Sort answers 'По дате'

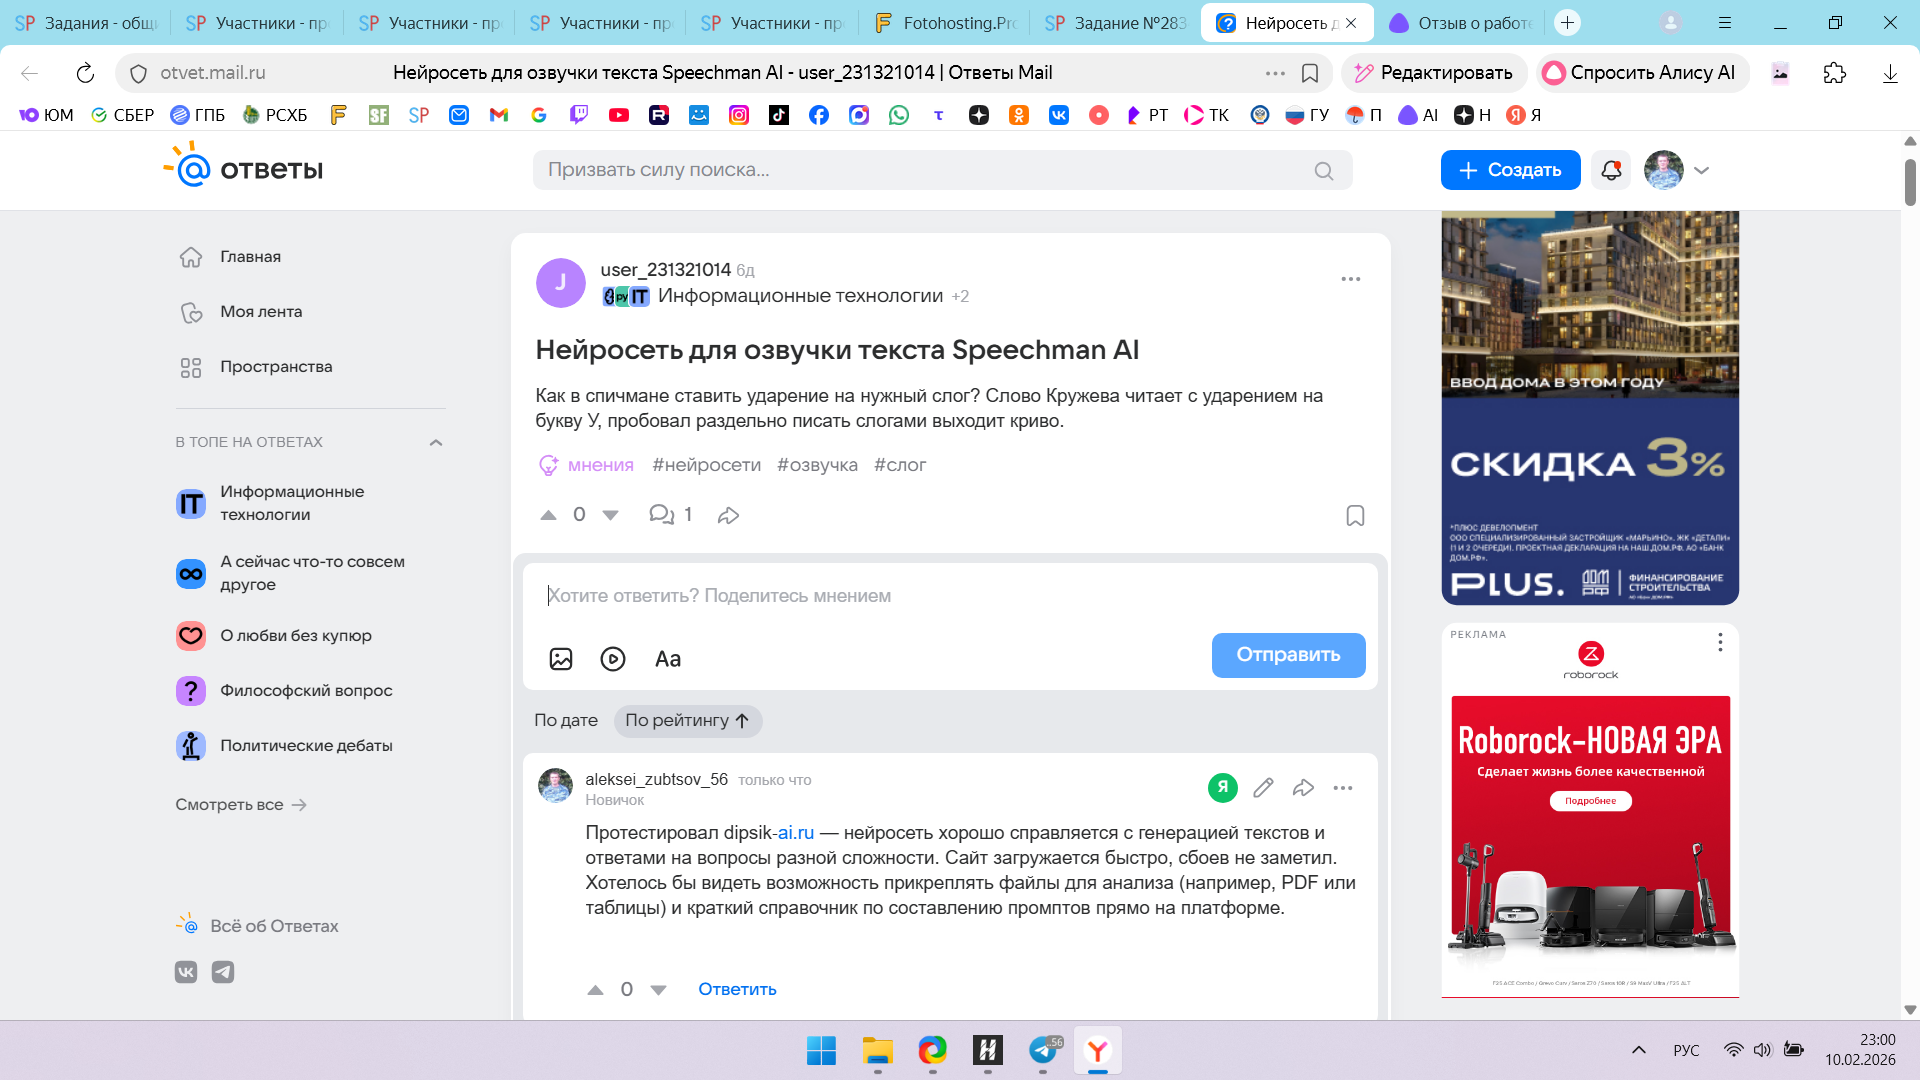coord(566,720)
